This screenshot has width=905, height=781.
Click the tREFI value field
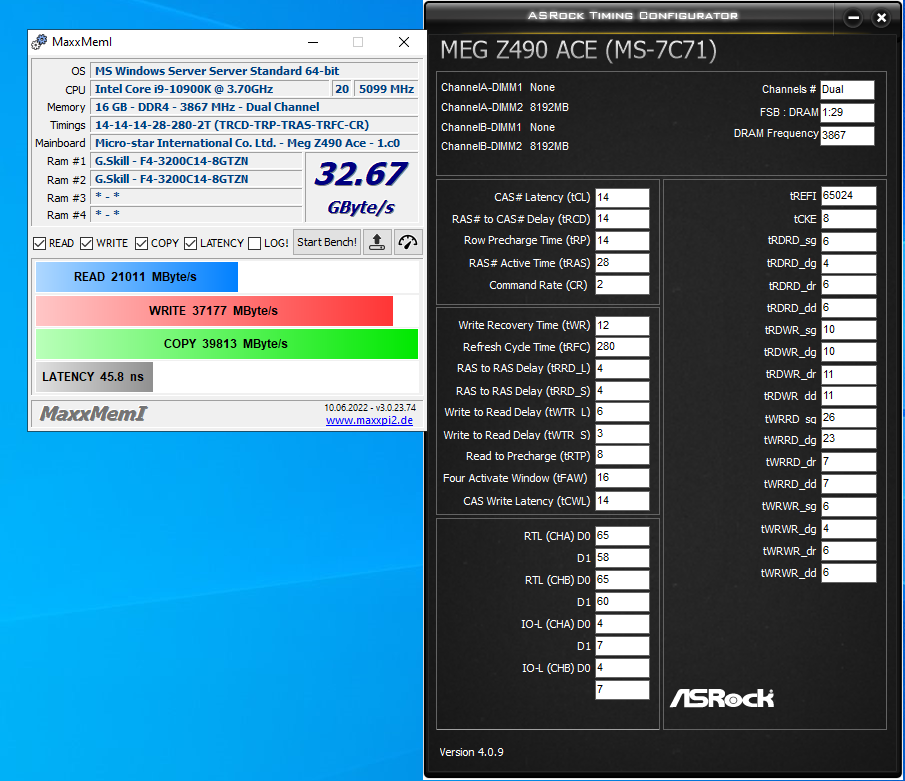coord(848,196)
